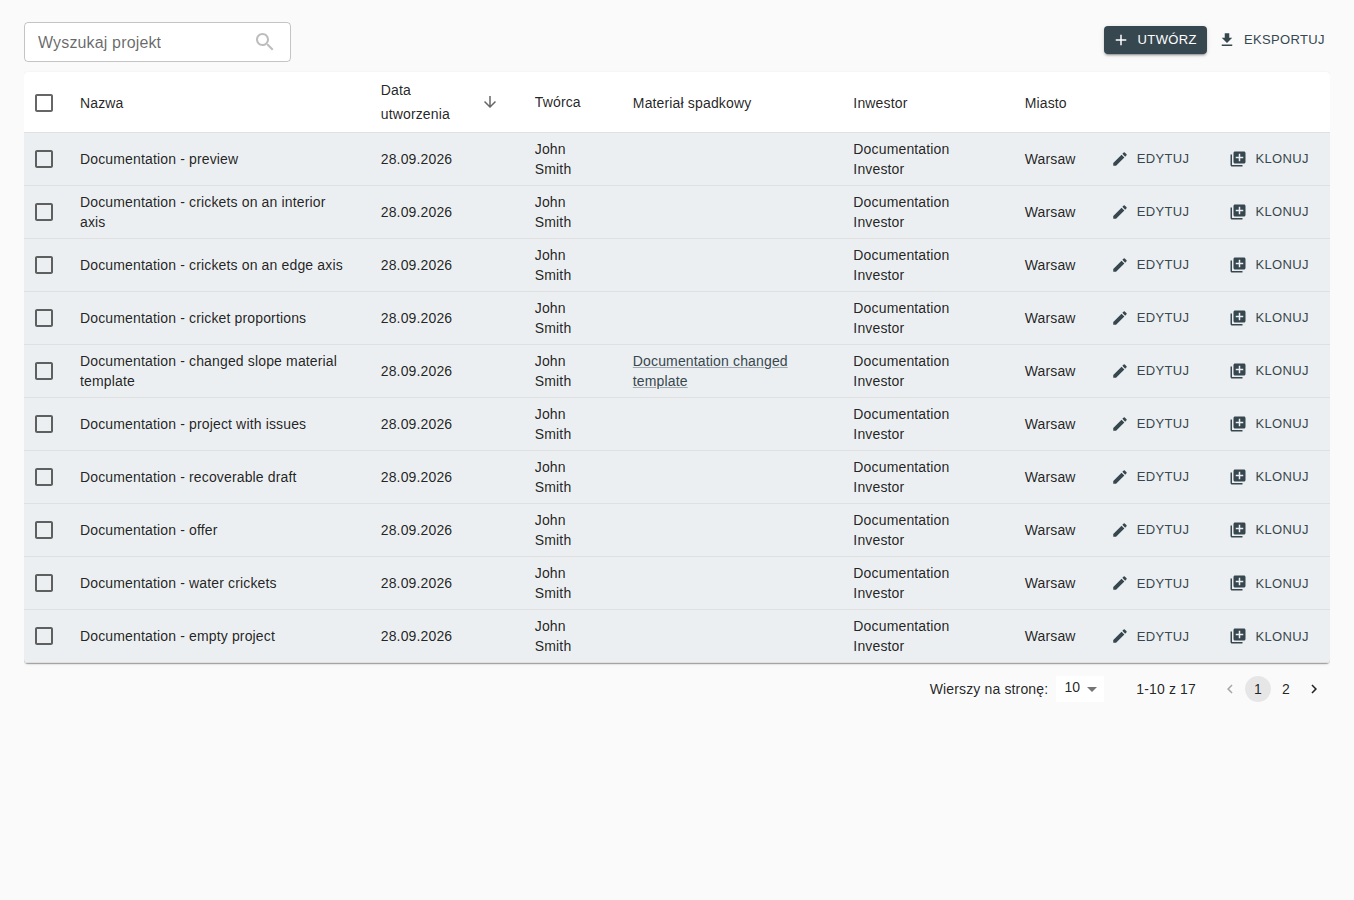
Task: Clone the Documentation - offer project
Action: coord(1269,530)
